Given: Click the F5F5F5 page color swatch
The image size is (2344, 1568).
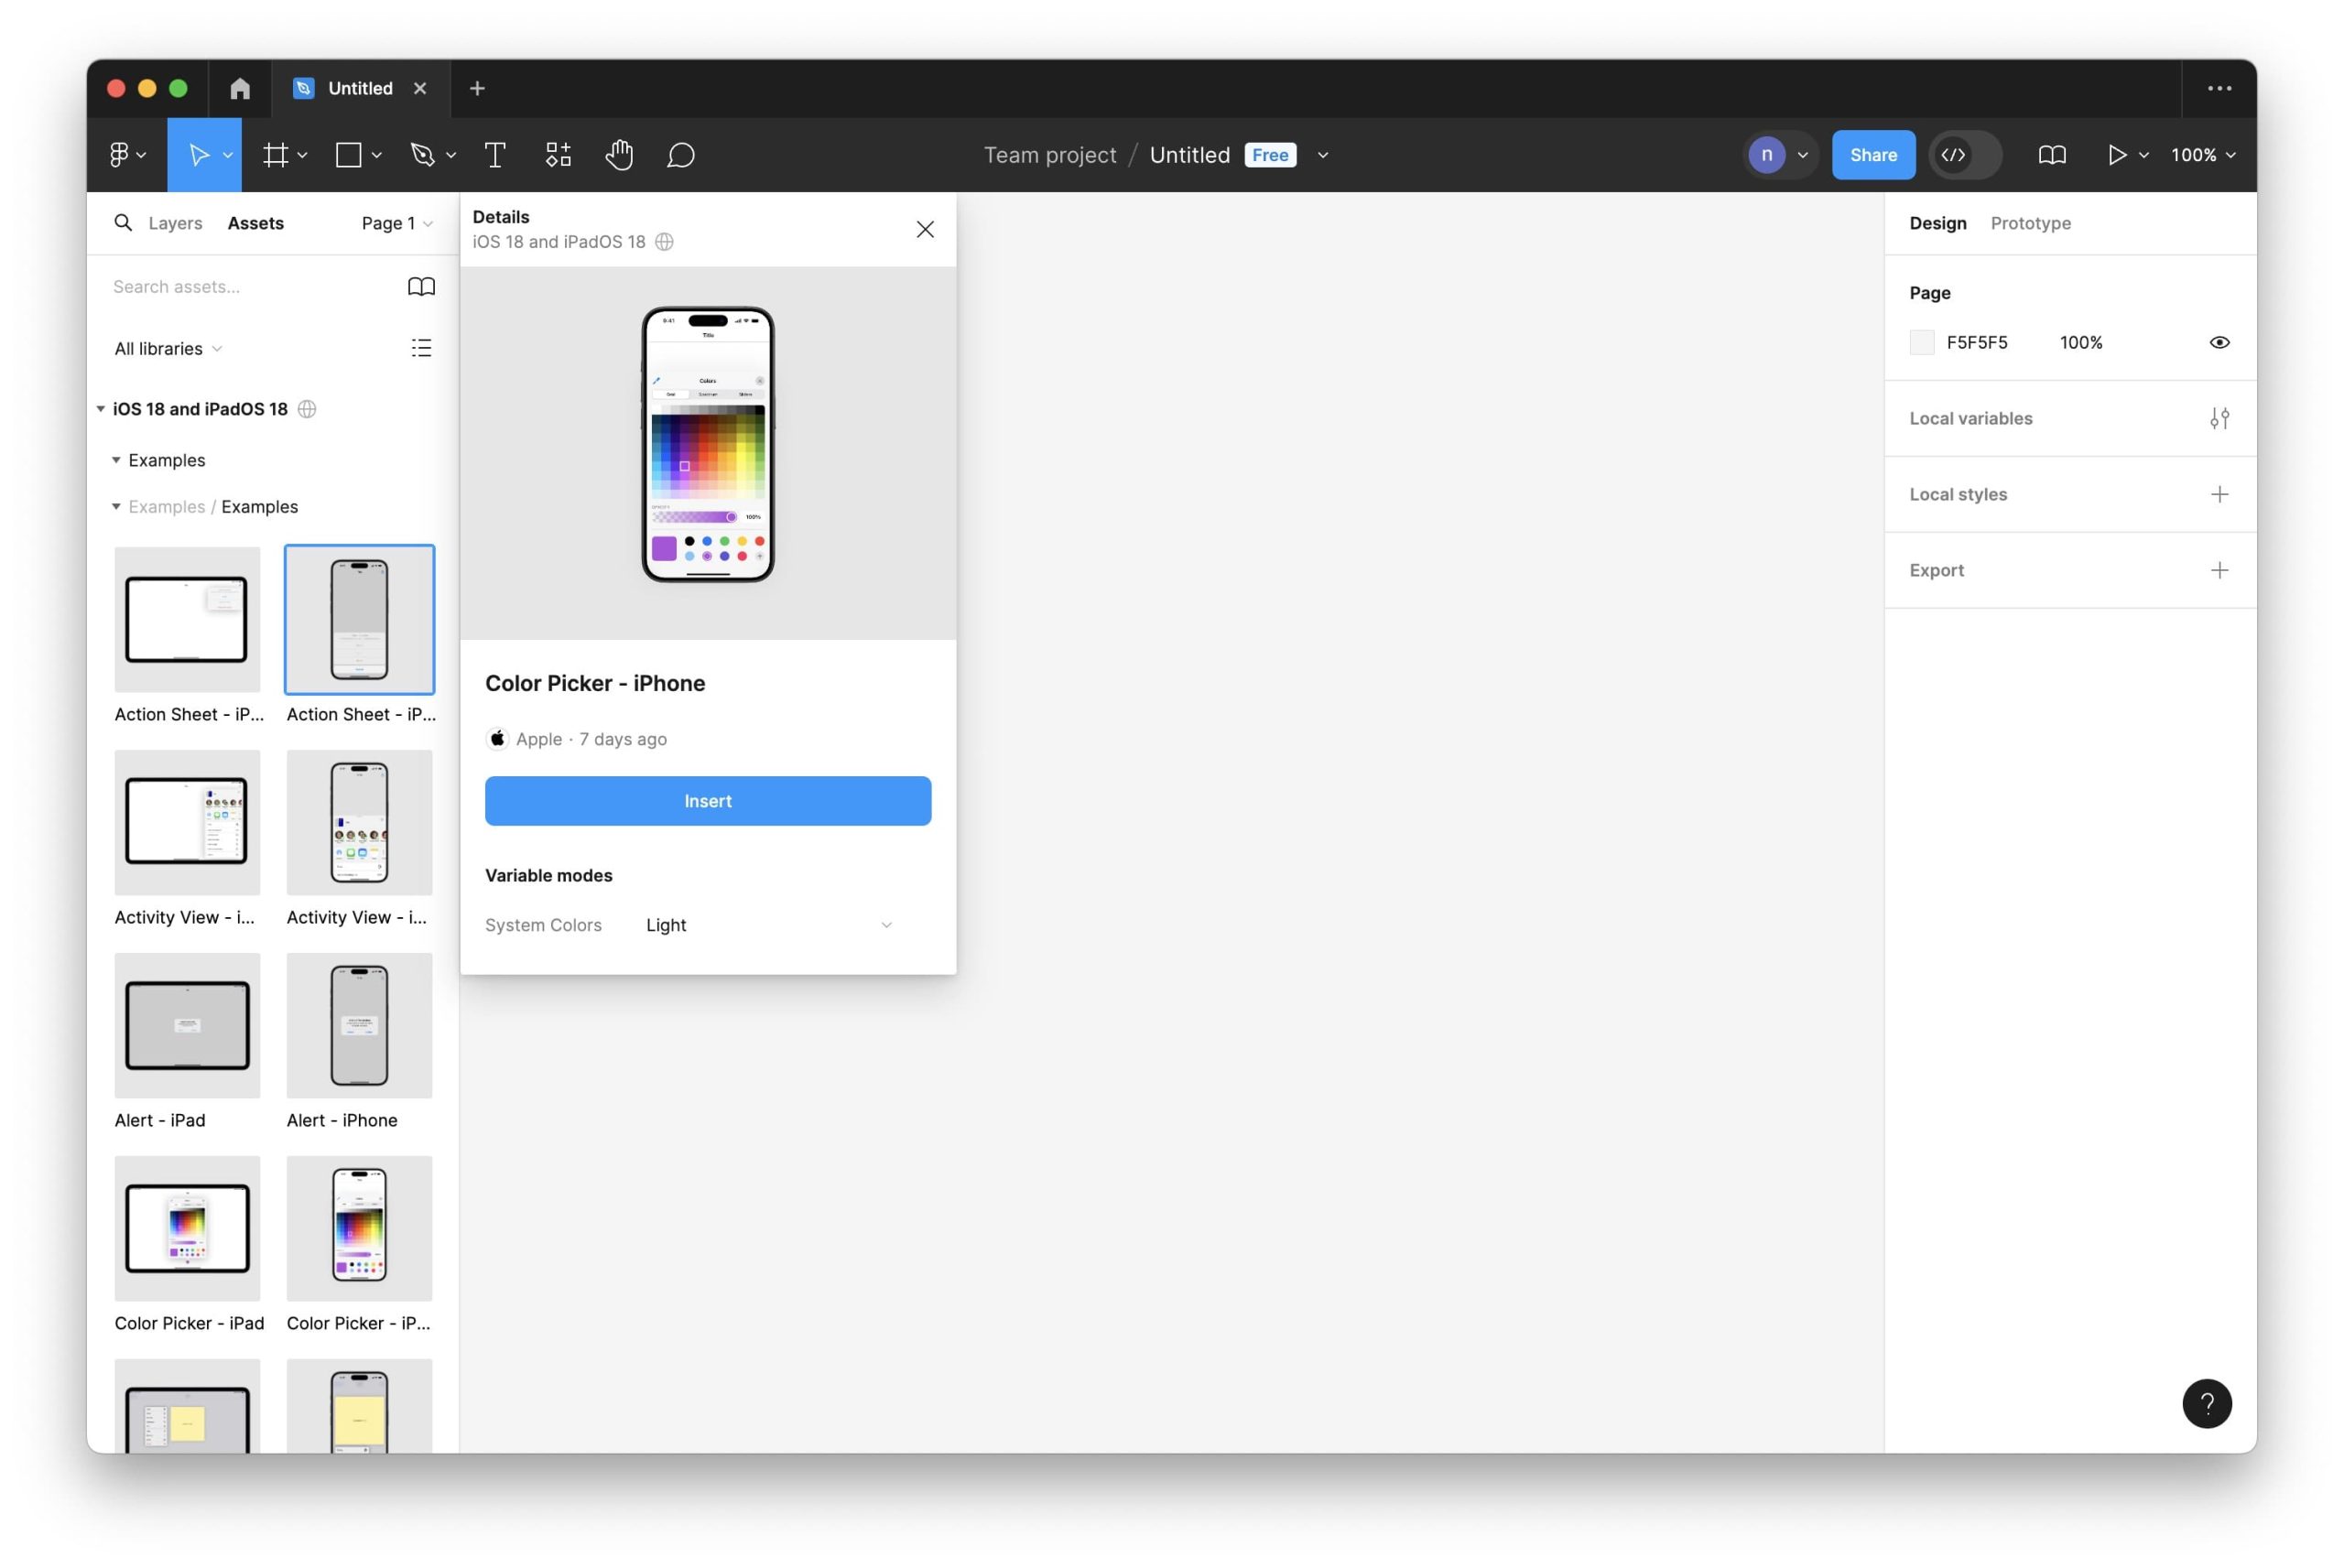Looking at the screenshot, I should coord(1921,342).
